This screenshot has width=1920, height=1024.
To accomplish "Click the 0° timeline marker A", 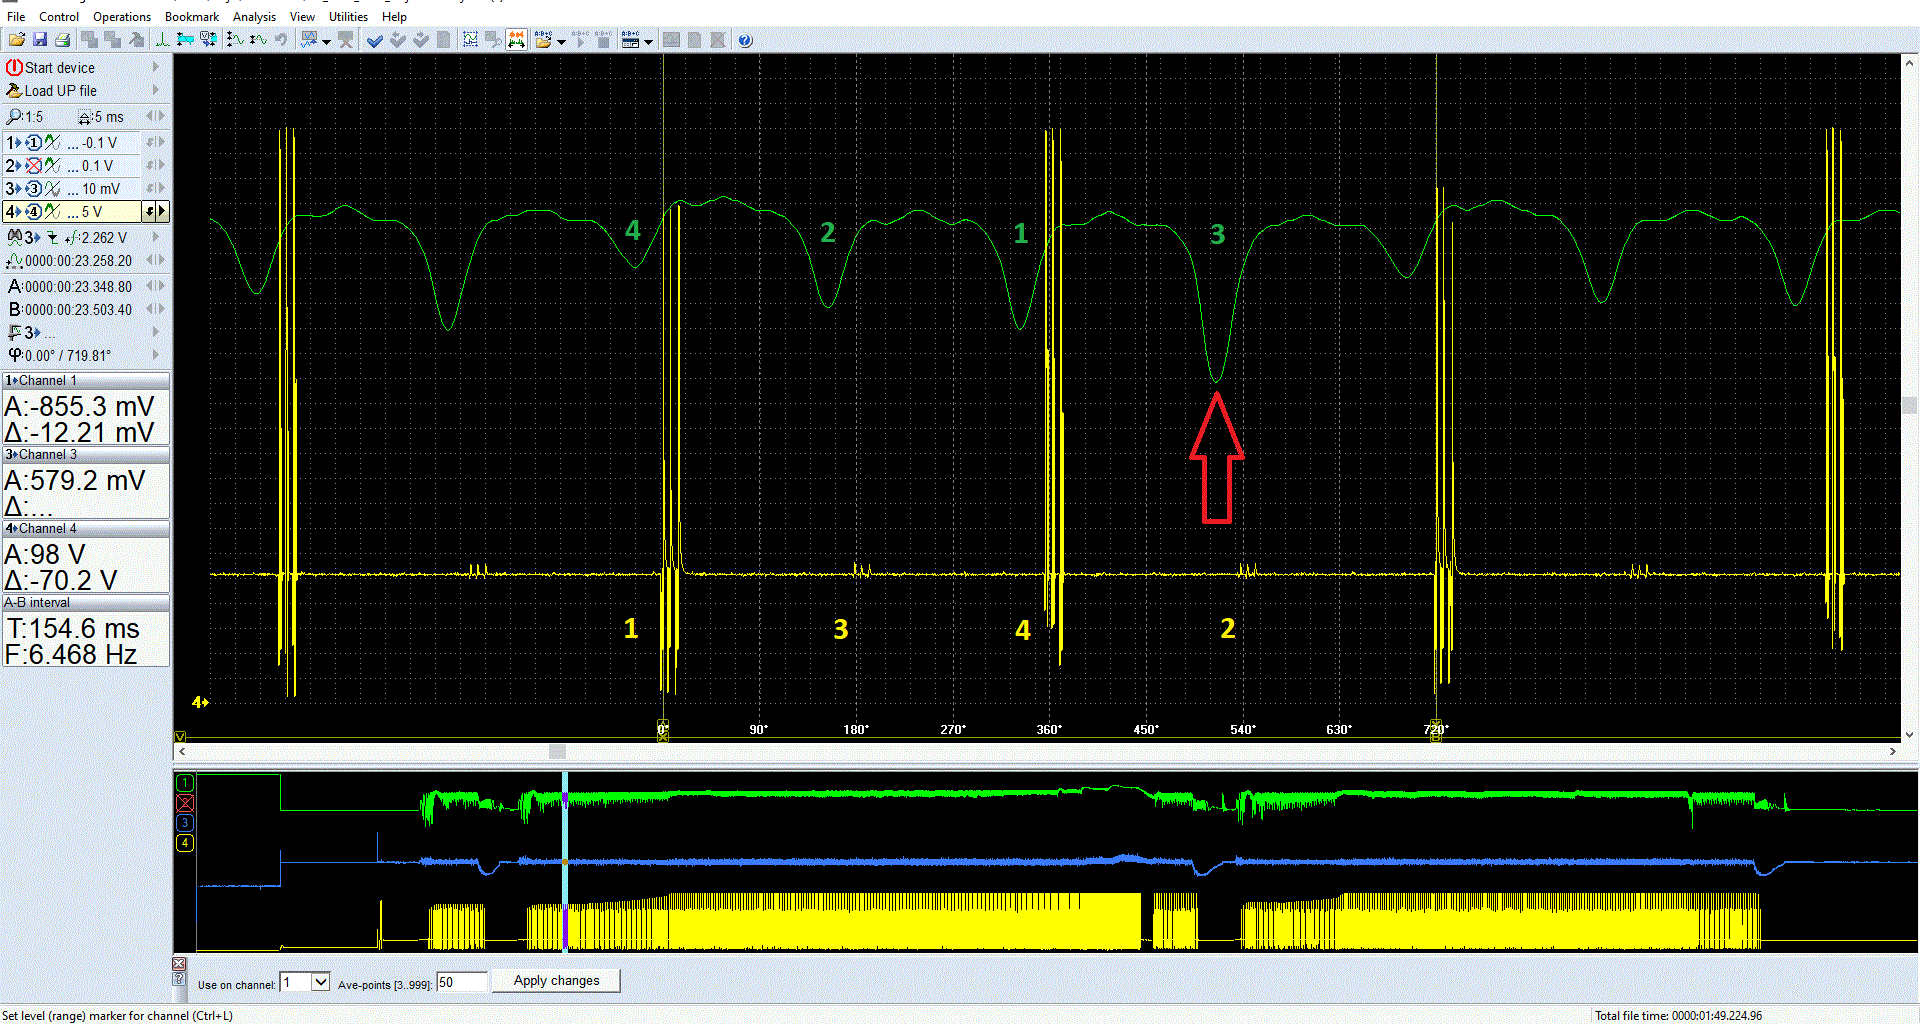I will (662, 729).
